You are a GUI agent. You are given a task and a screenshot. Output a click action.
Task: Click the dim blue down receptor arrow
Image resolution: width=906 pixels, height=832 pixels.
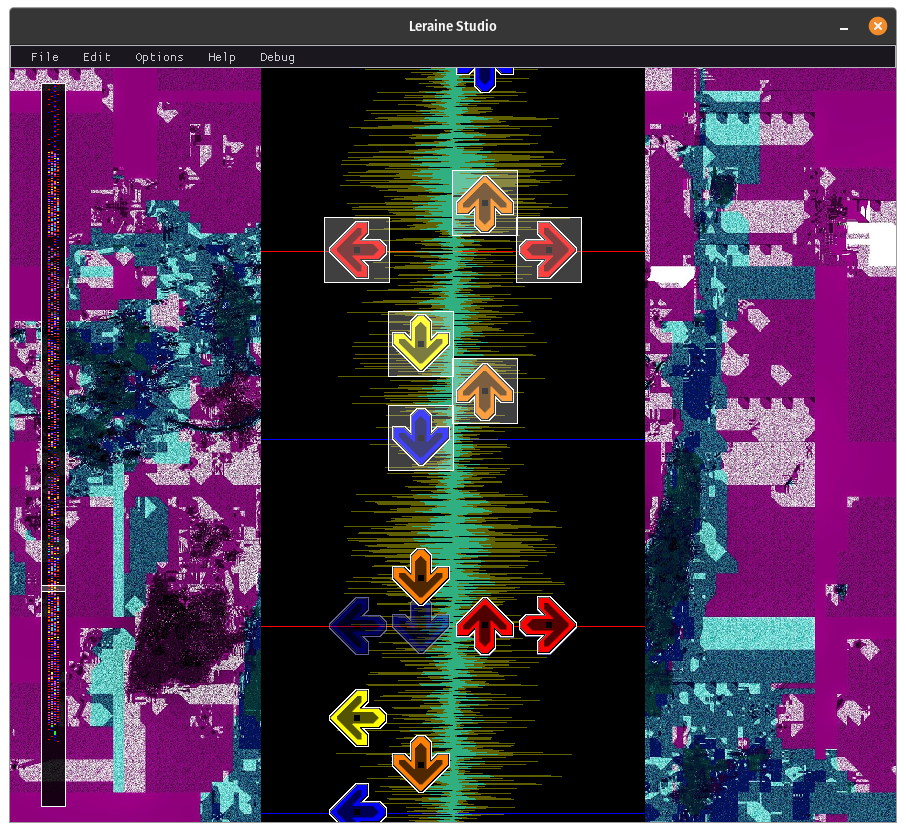click(x=421, y=628)
